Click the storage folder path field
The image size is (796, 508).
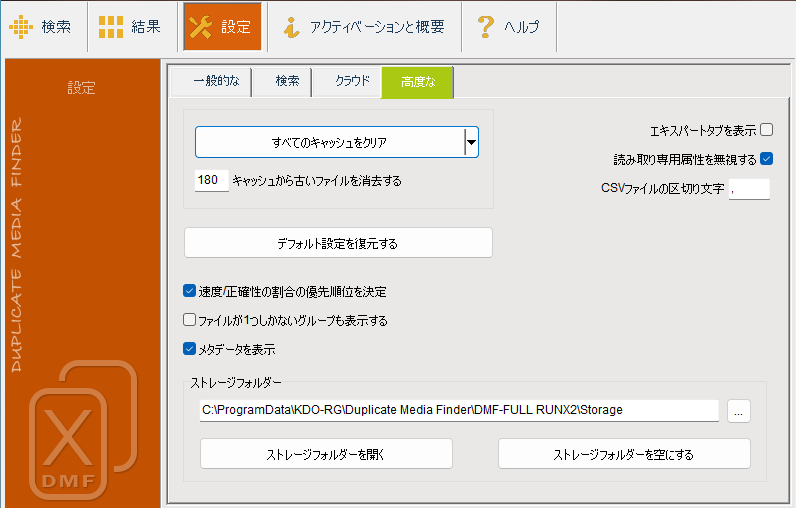tap(459, 410)
